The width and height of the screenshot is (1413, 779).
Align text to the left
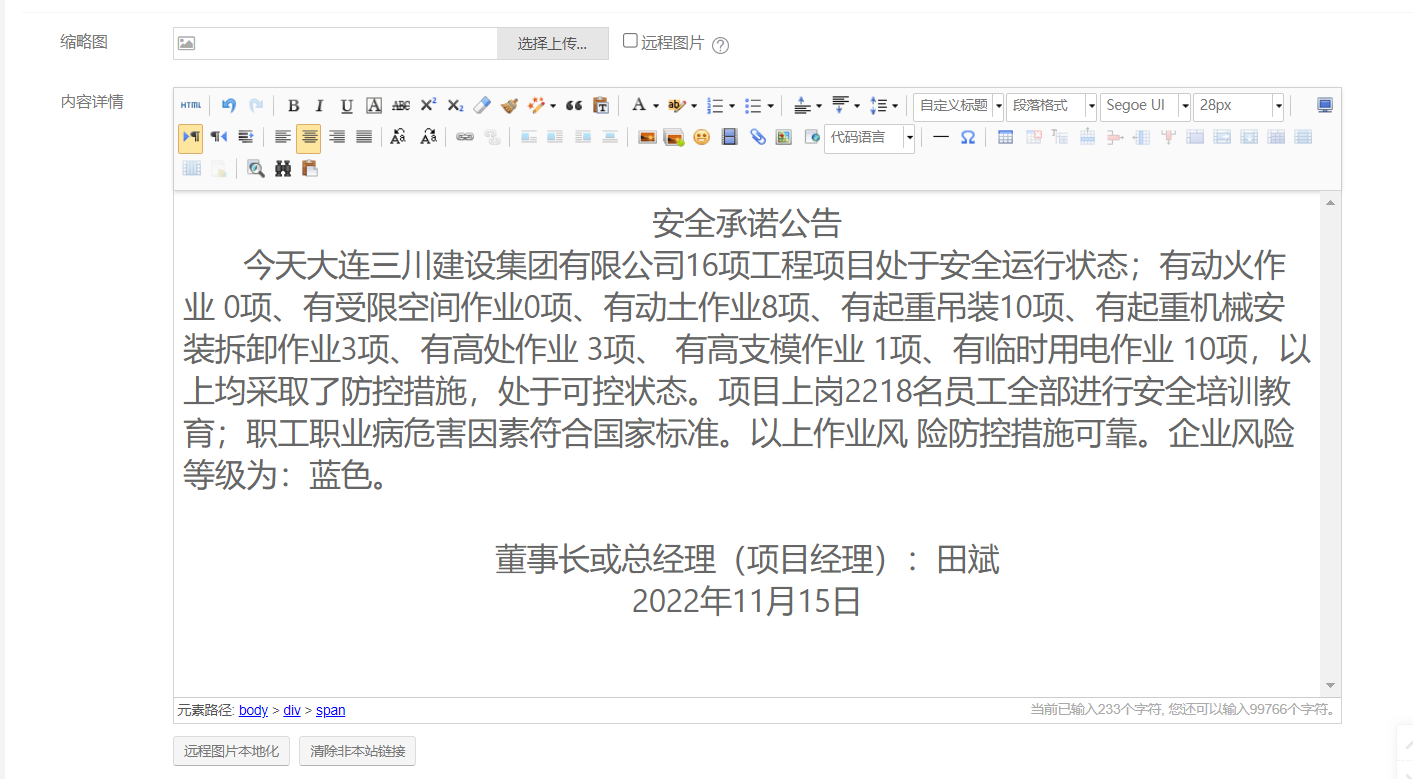283,137
